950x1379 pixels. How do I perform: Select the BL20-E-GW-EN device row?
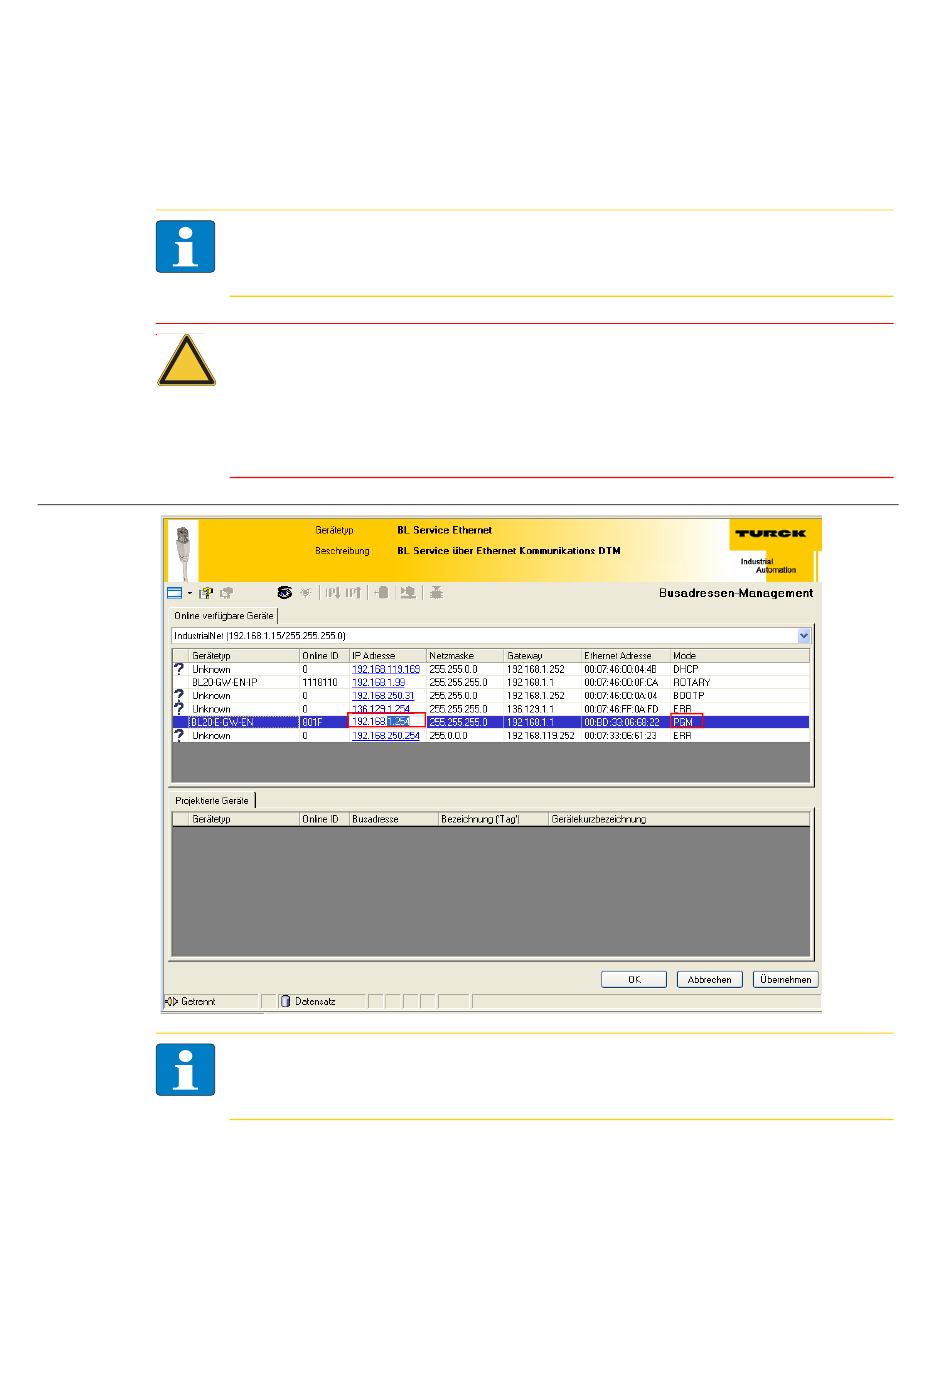tap(490, 722)
